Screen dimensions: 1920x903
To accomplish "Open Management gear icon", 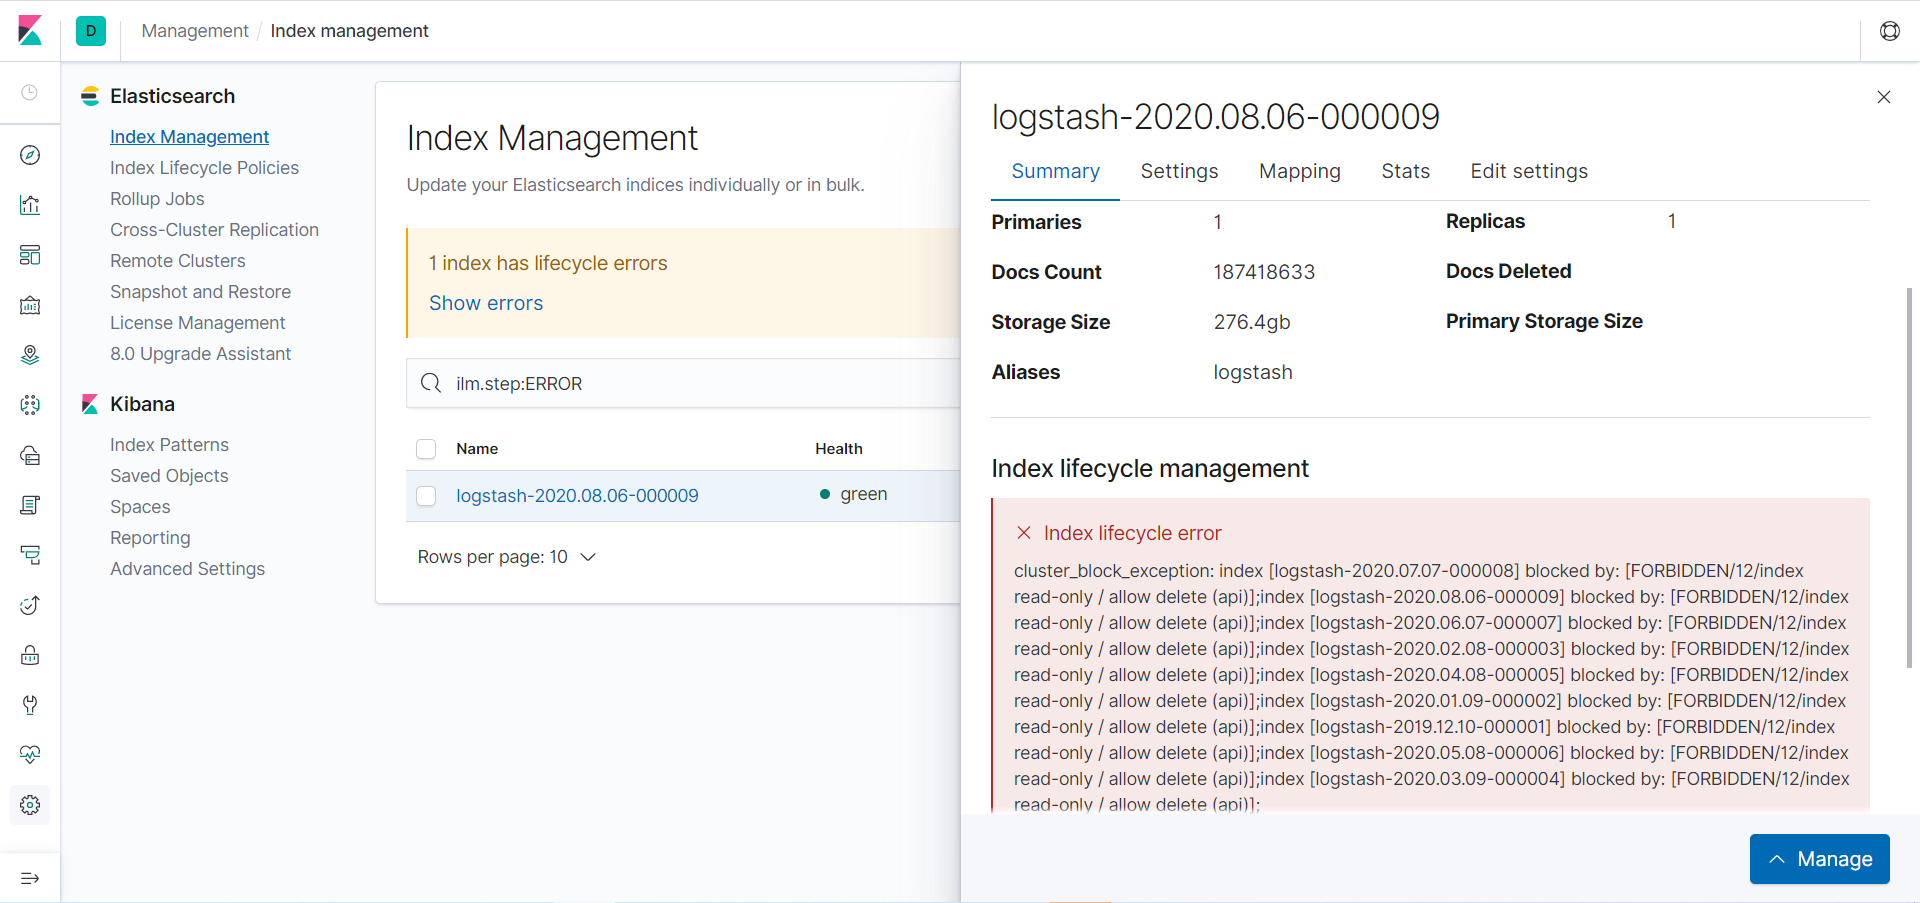I will 30,805.
